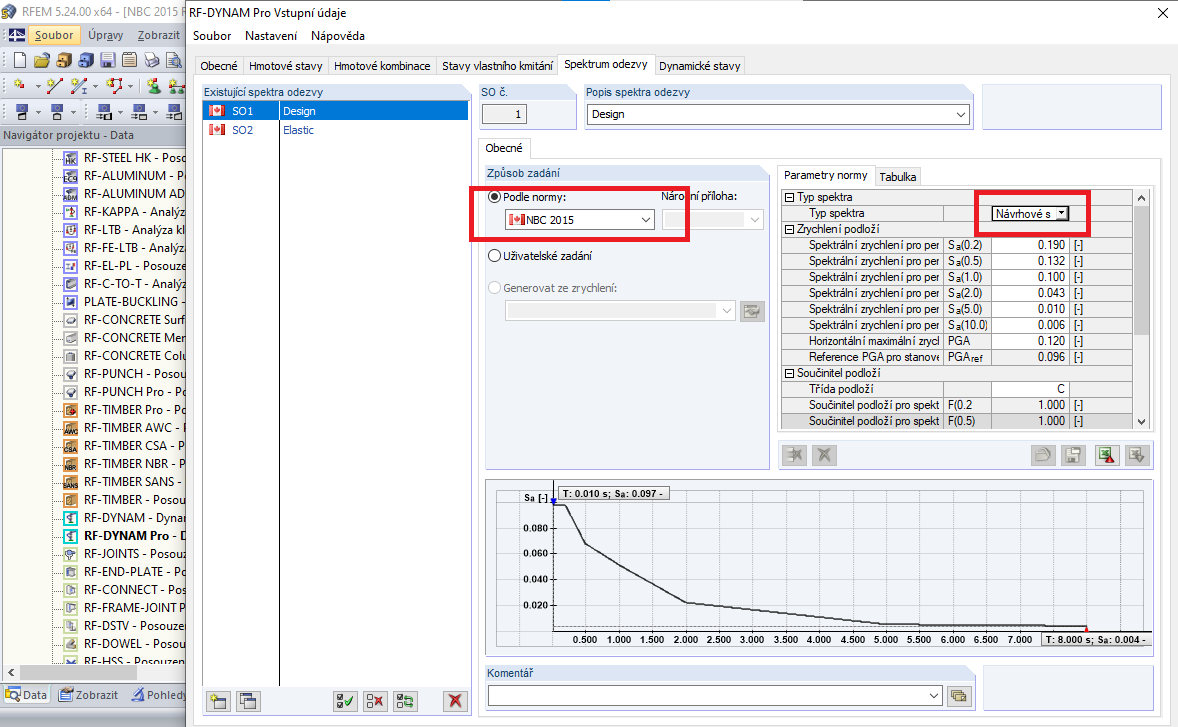Click the Excel export icon in parameters toolbar
The height and width of the screenshot is (727, 1178).
click(x=1107, y=455)
